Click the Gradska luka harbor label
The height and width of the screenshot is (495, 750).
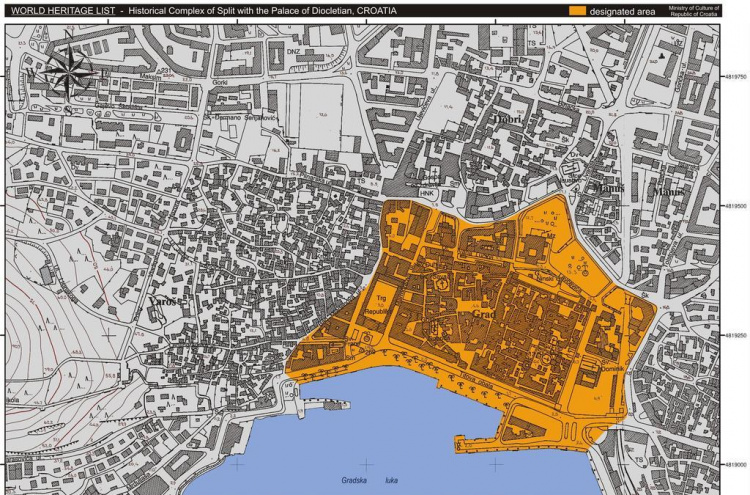[x=365, y=479]
